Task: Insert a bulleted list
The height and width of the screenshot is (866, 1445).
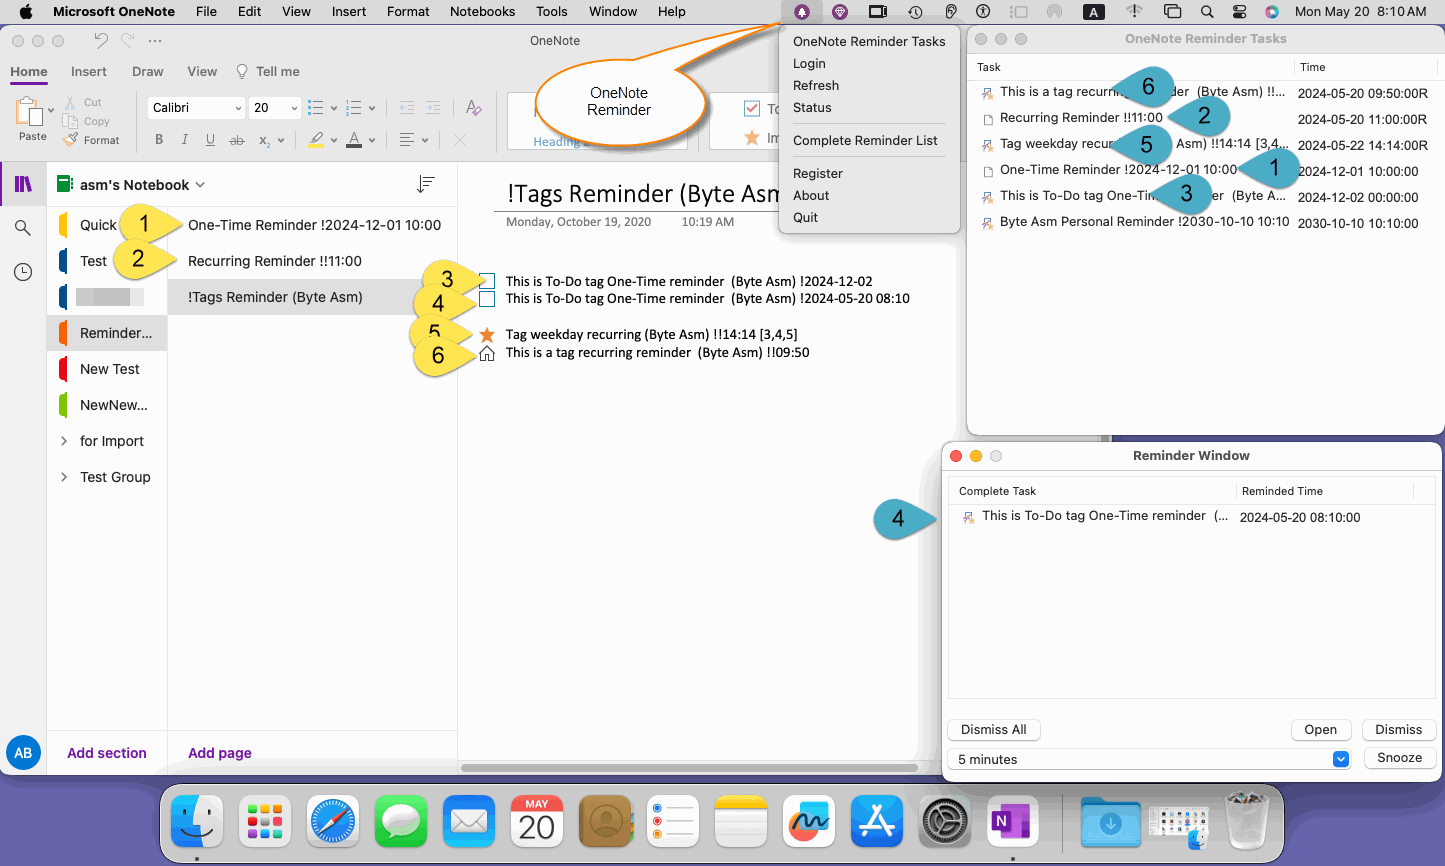Action: click(x=315, y=108)
